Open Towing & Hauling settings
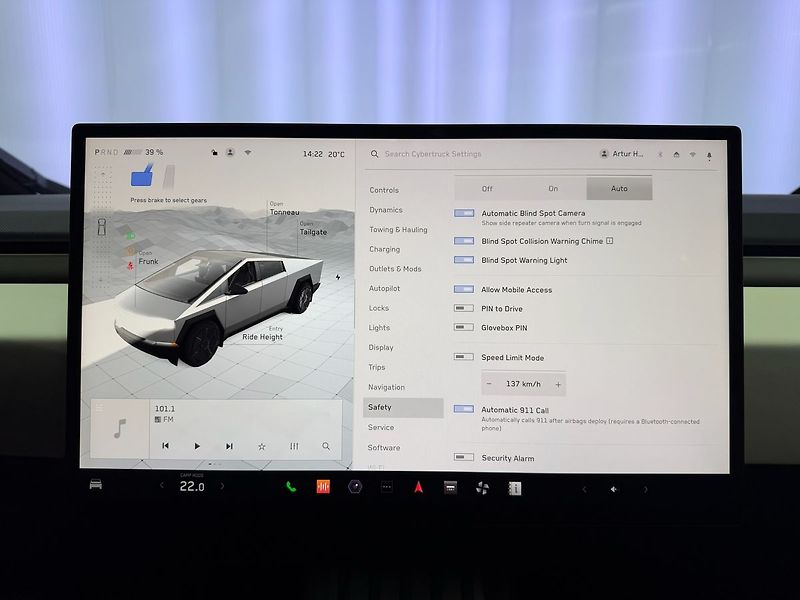The width and height of the screenshot is (800, 600). click(398, 230)
